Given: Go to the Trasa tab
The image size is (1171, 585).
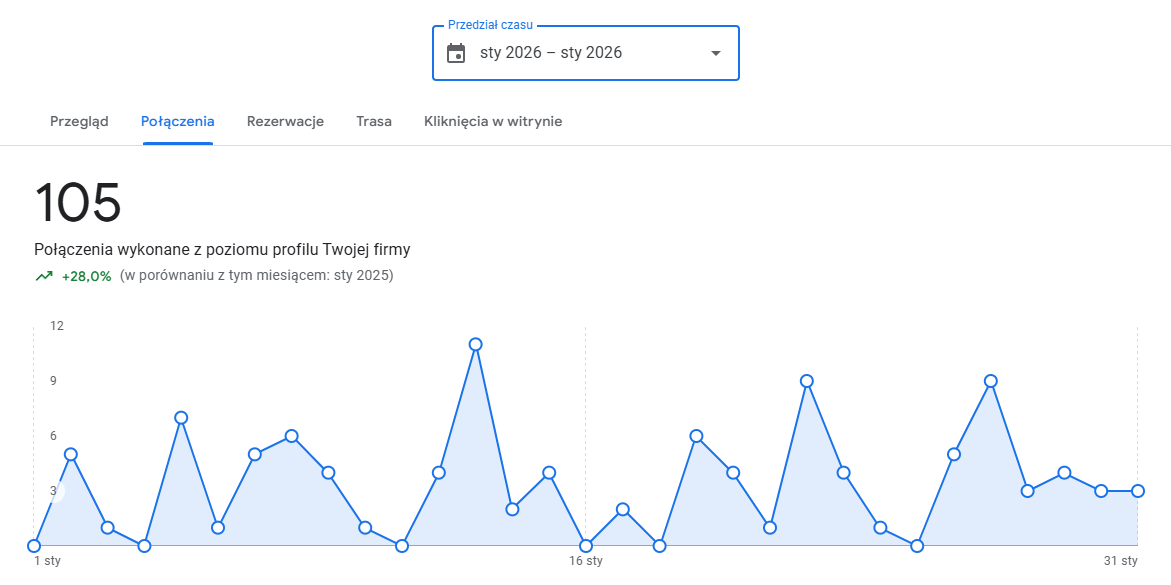Looking at the screenshot, I should point(374,121).
